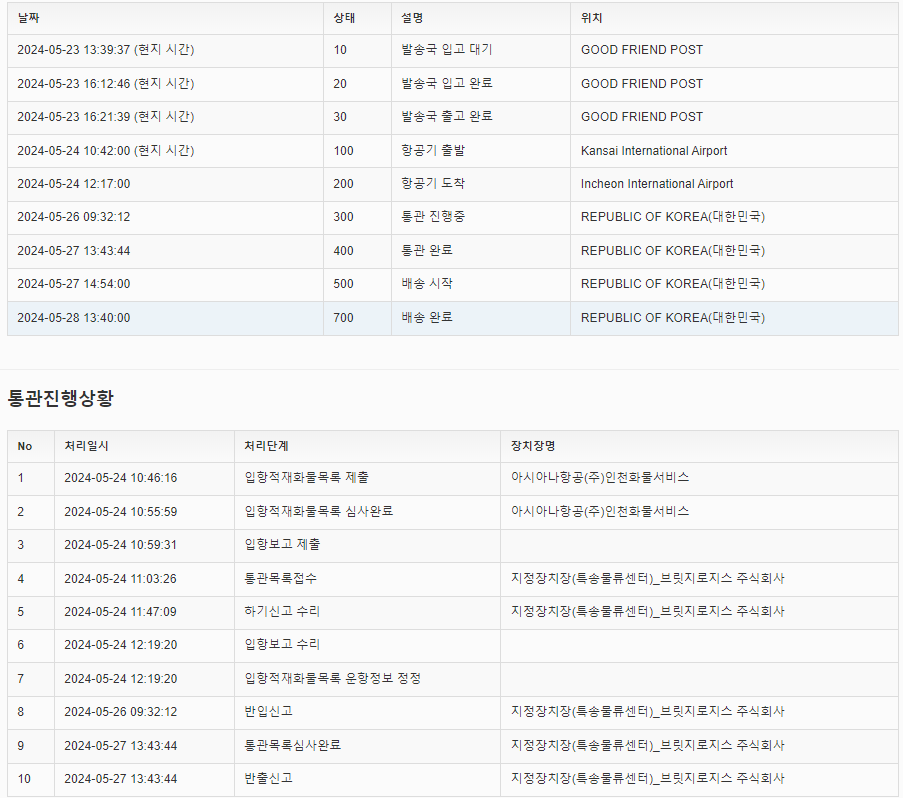Click the 발송국 출고 완료 description

pos(447,116)
